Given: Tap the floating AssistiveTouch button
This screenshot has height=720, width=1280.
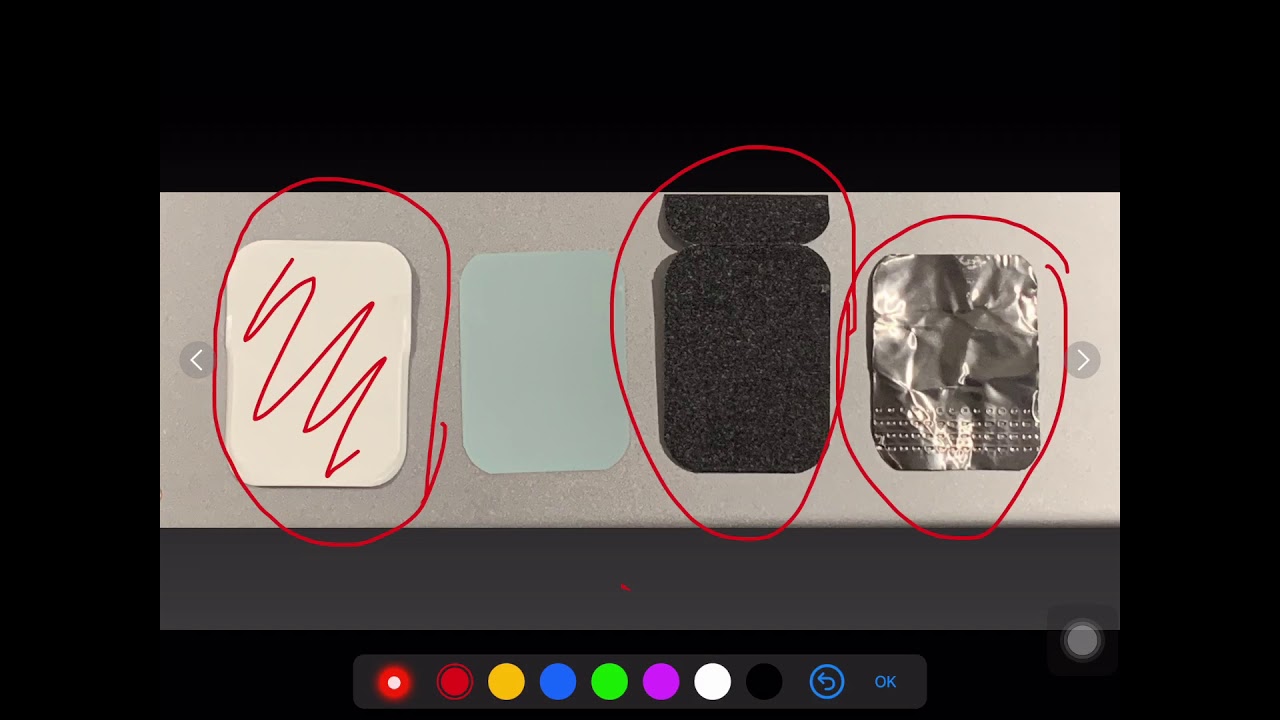Looking at the screenshot, I should tap(1082, 641).
